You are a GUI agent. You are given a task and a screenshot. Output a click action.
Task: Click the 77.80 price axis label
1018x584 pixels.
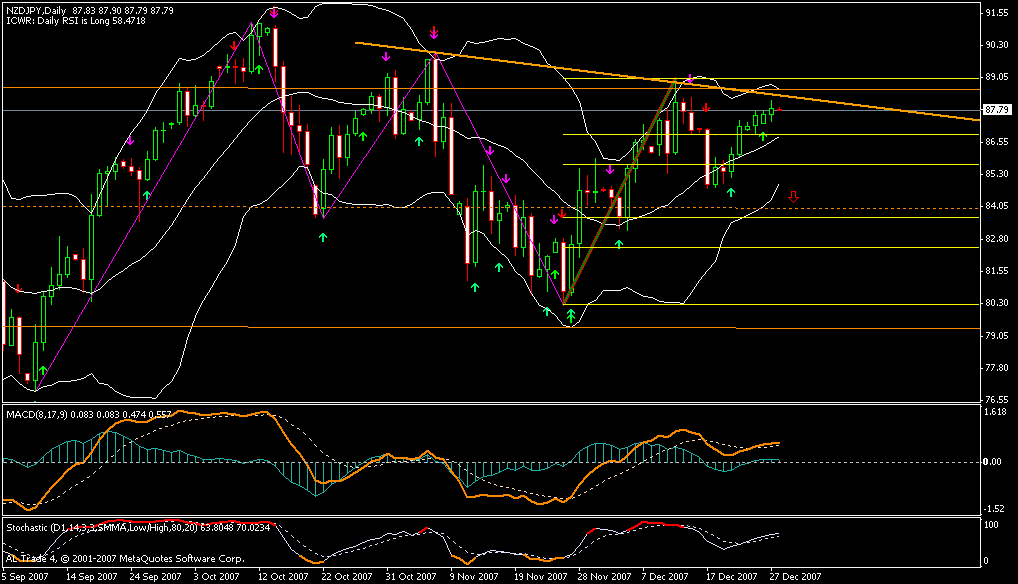[997, 368]
